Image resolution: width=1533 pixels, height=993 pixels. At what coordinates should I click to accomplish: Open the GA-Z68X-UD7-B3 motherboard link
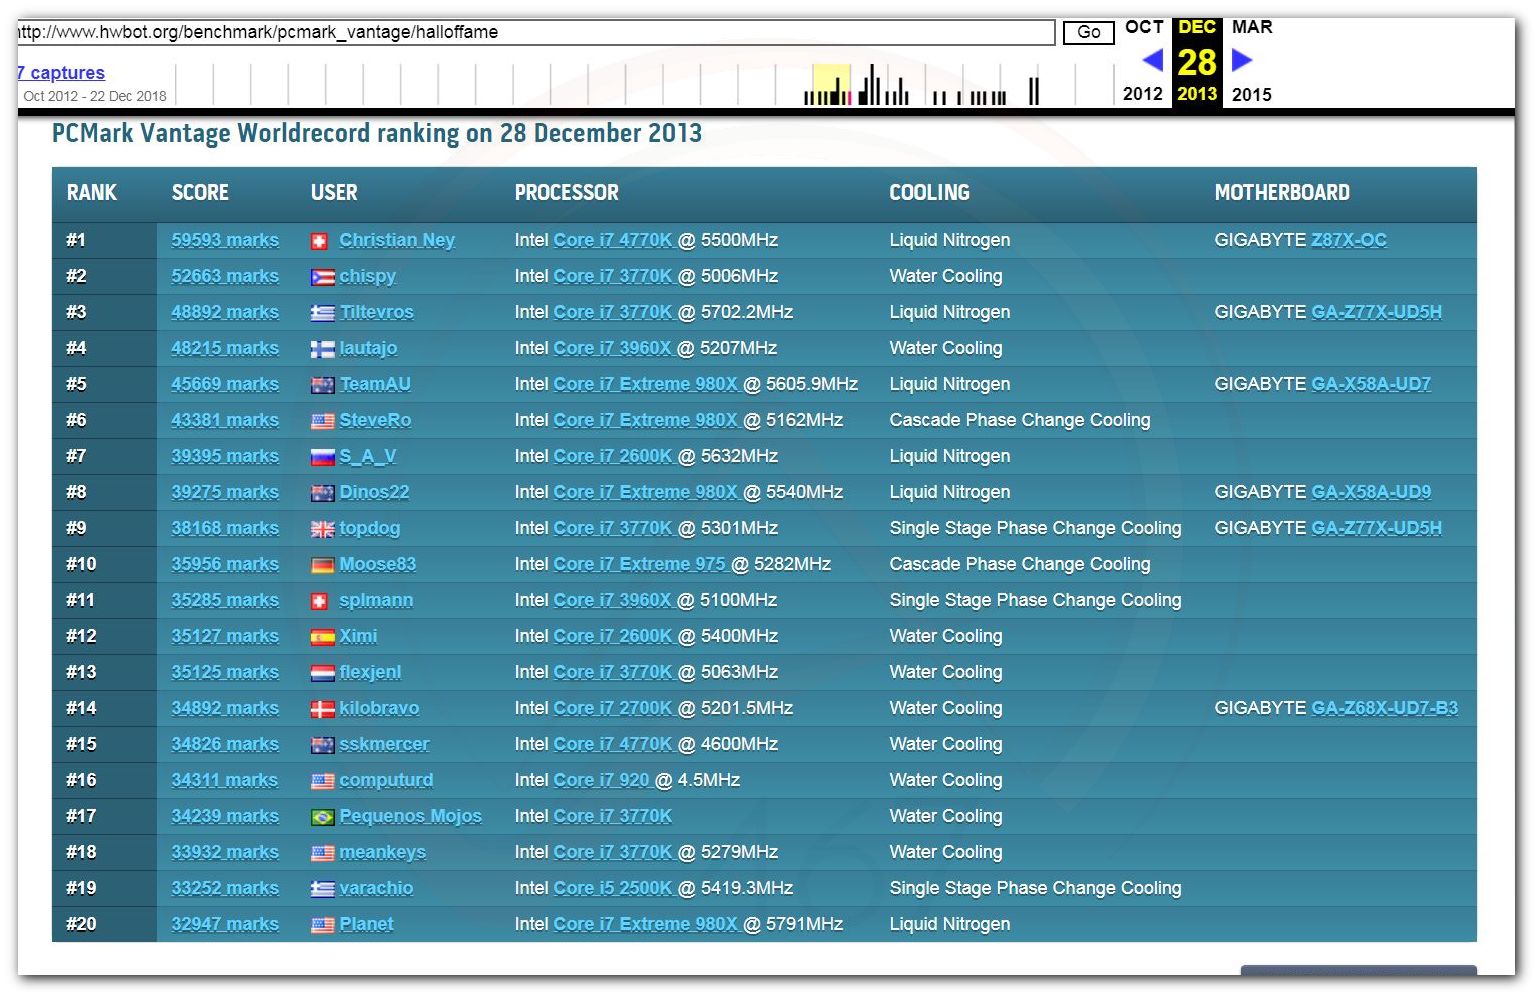click(1384, 708)
